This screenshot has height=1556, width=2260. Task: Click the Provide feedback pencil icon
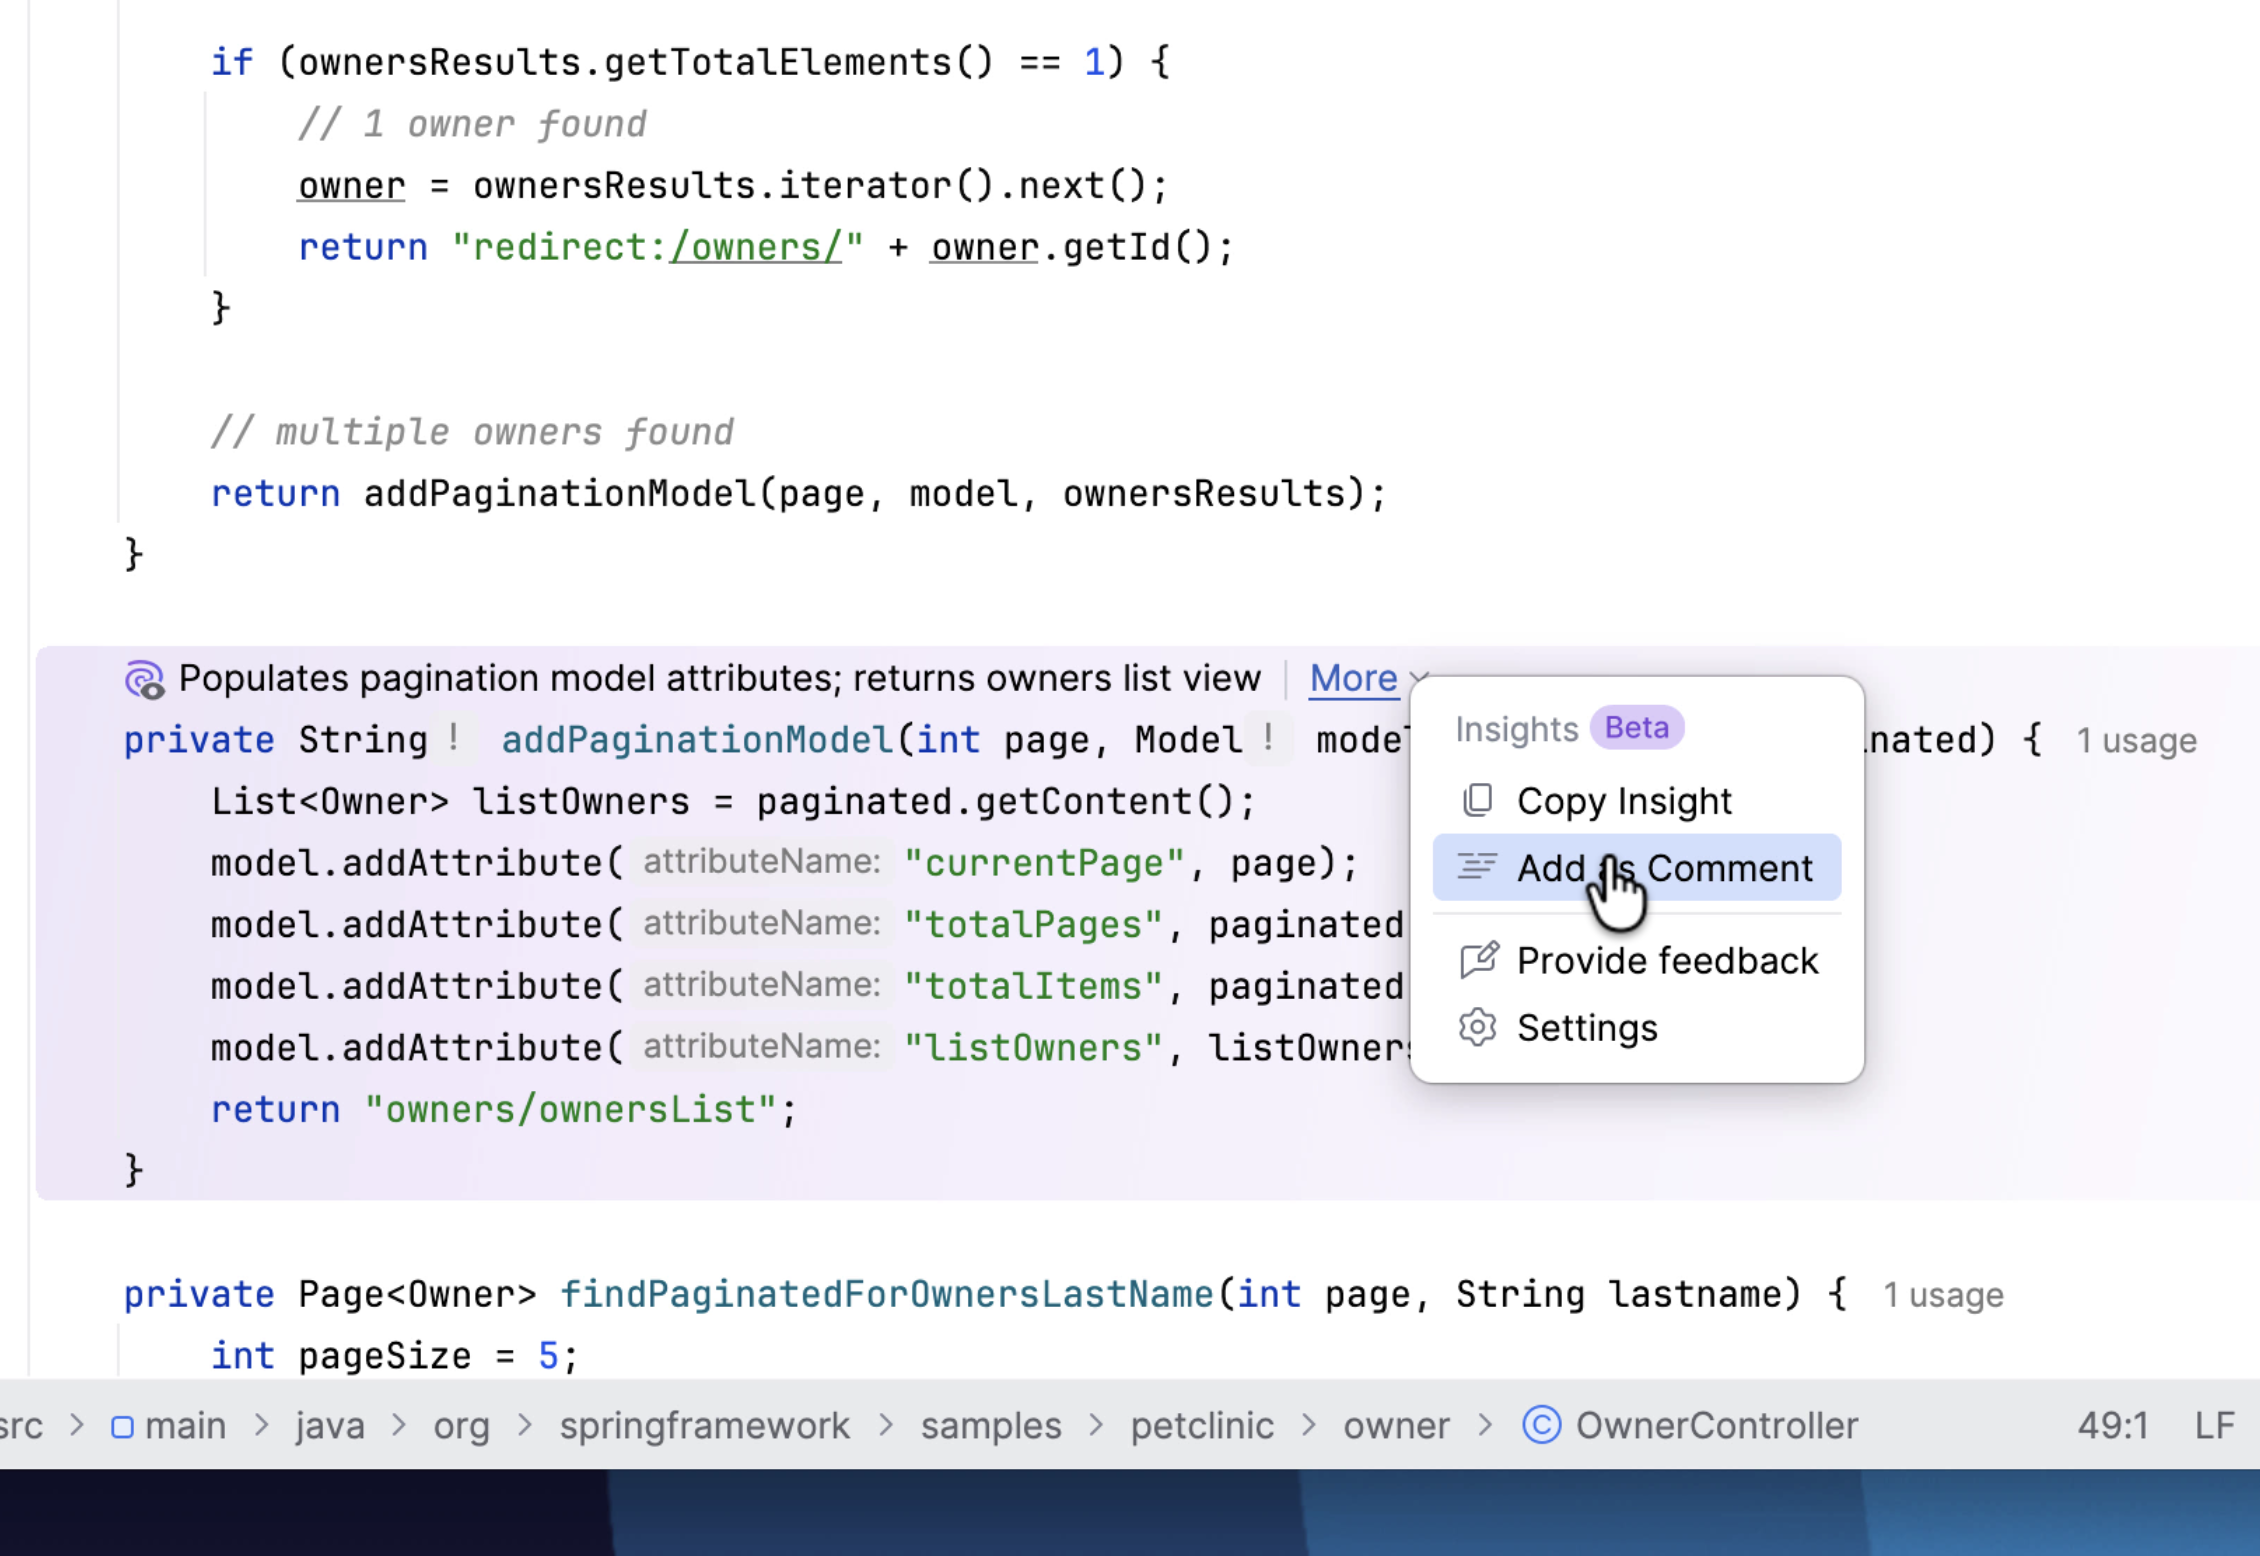(1479, 960)
